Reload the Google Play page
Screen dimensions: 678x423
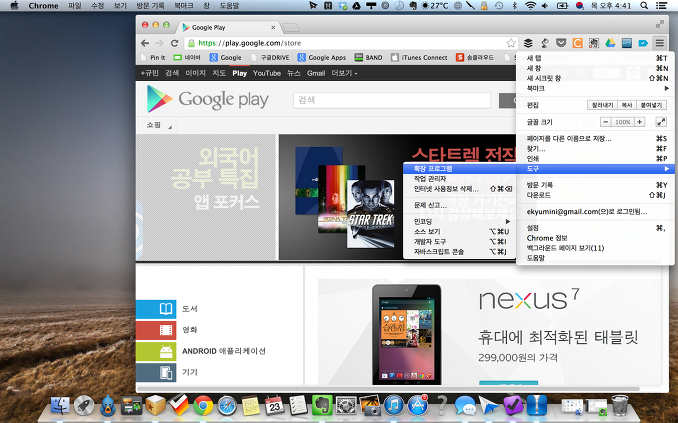click(174, 43)
